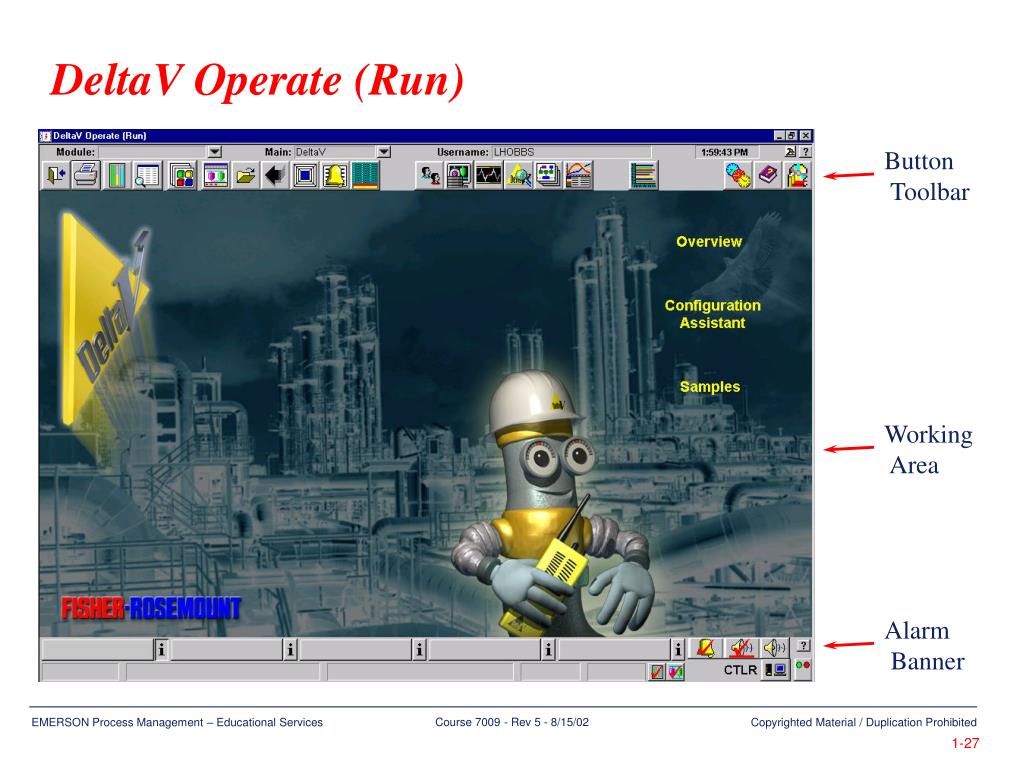Click the first alarm slot info 'i' button

point(161,649)
